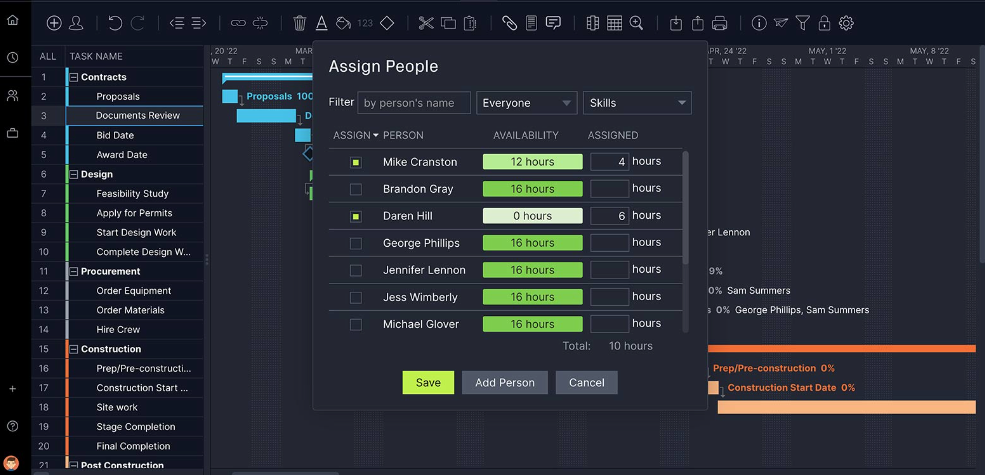
Task: Open the settings gear icon
Action: [846, 23]
